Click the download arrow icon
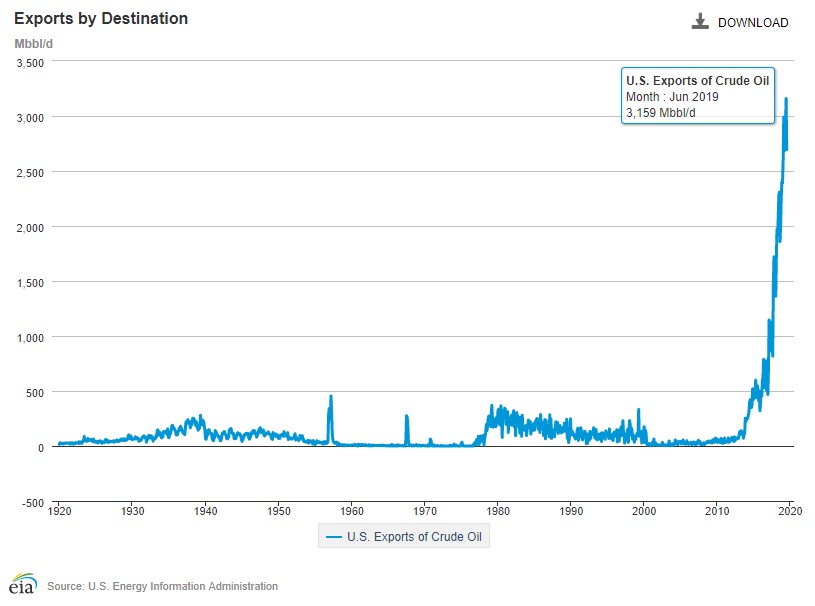 [700, 22]
